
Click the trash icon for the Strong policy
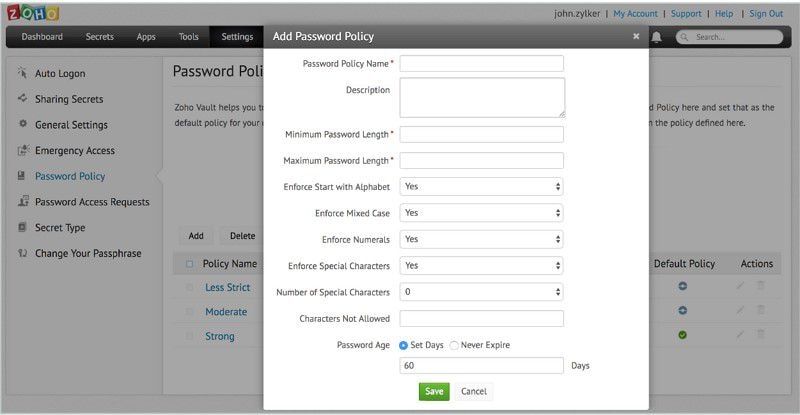pos(761,336)
